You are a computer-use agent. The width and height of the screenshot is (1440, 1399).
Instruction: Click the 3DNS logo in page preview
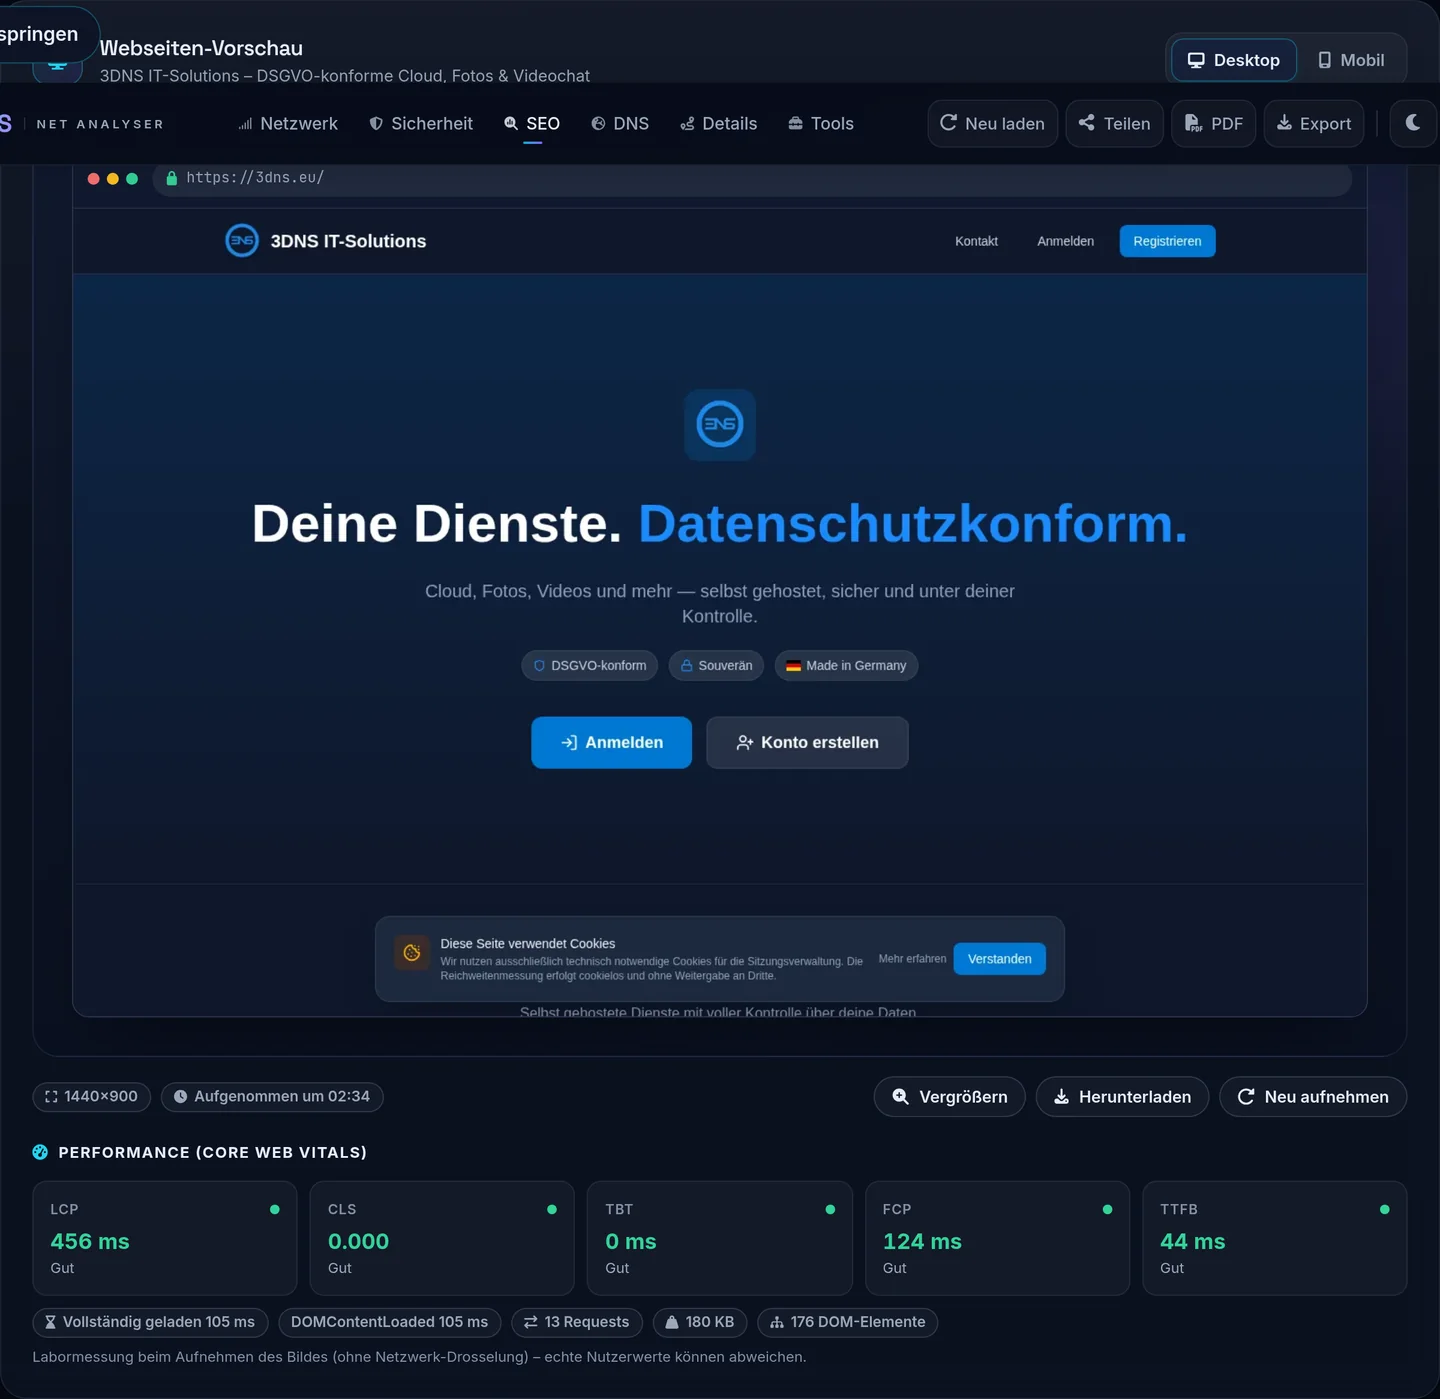pyautogui.click(x=242, y=241)
